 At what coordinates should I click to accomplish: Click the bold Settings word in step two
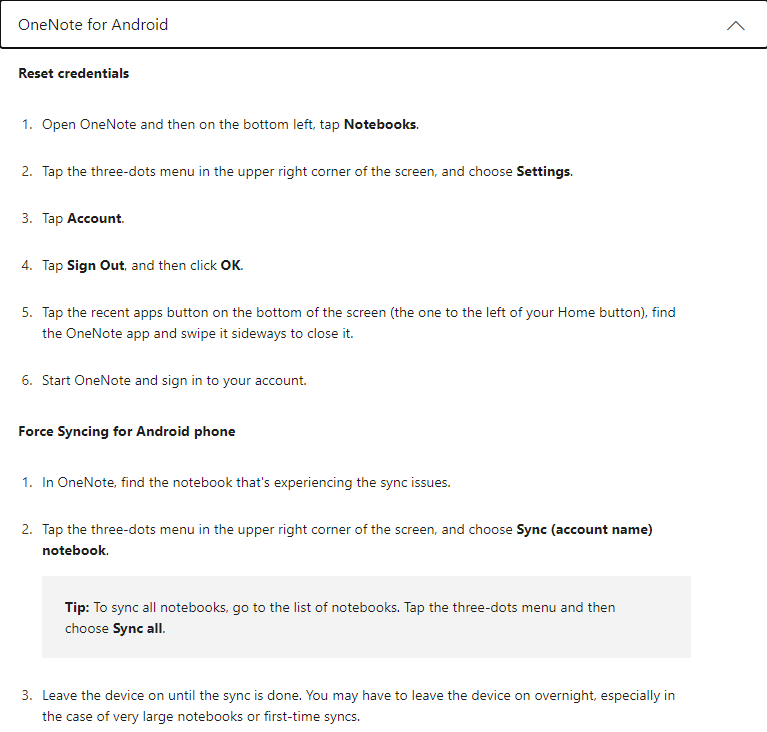coord(543,171)
